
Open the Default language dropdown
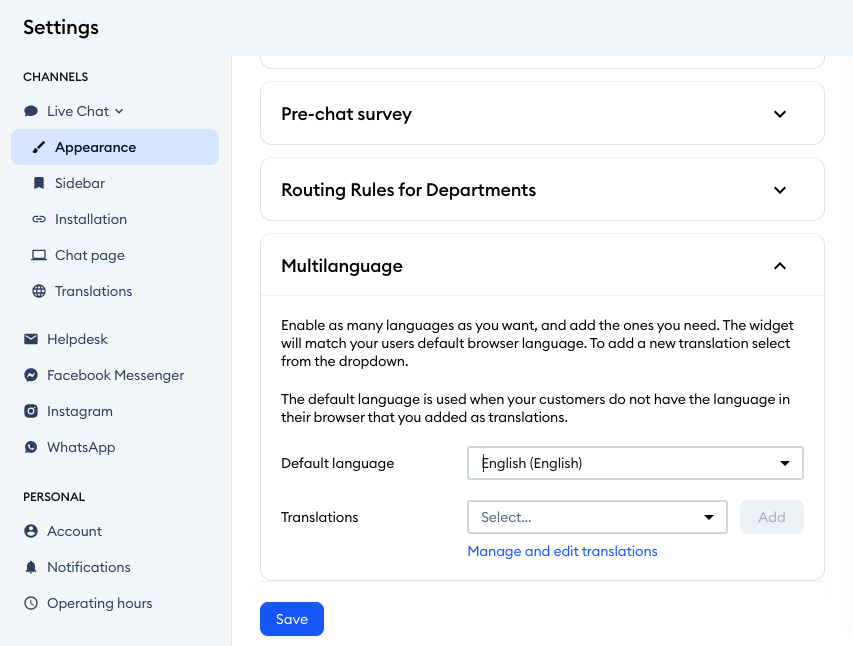click(635, 463)
